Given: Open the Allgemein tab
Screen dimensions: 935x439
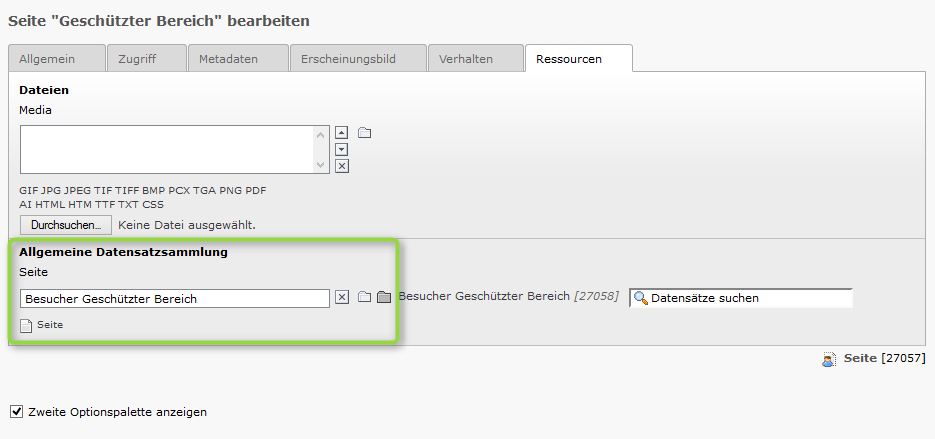Looking at the screenshot, I should click(57, 58).
